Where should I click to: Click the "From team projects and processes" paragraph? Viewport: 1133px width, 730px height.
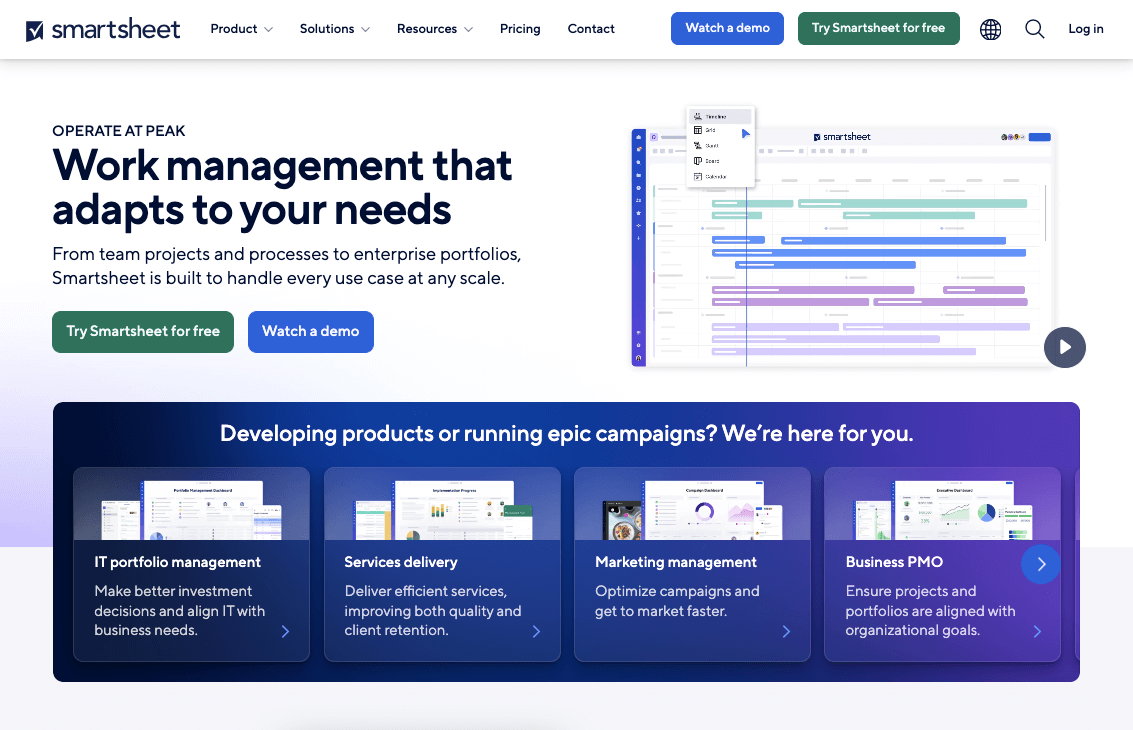click(x=287, y=266)
